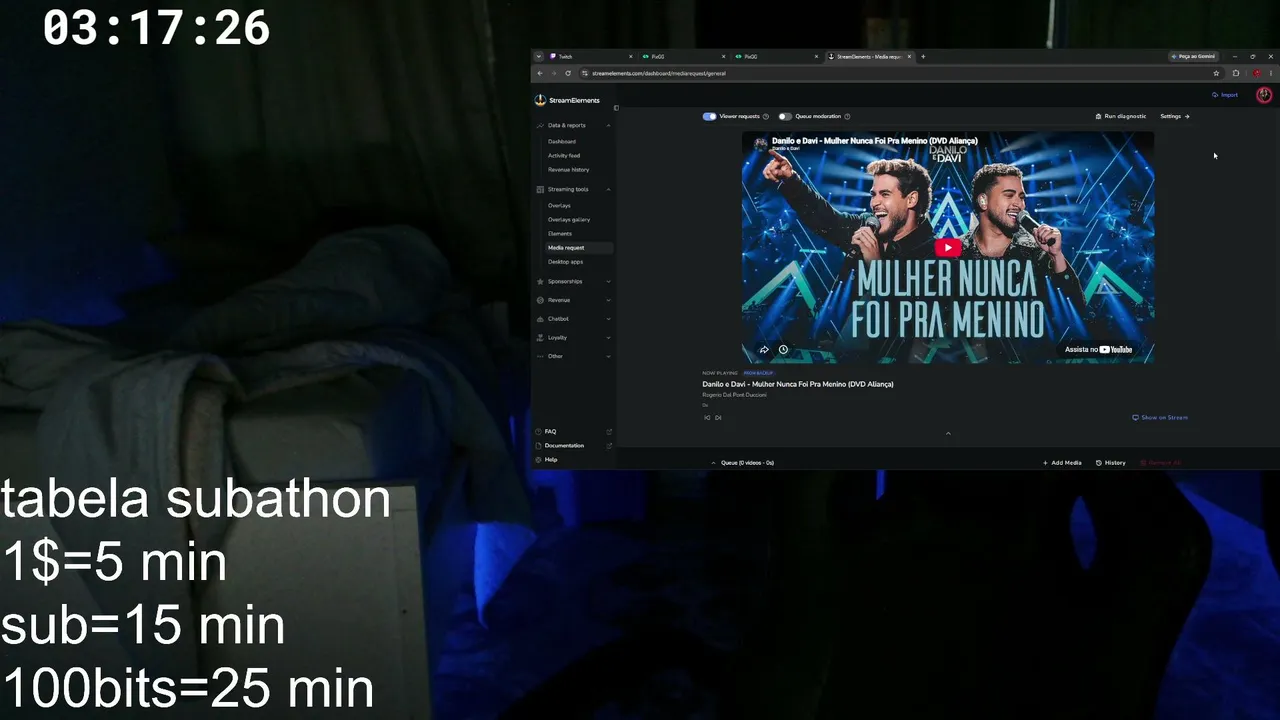
Task: Skip to the previous media track
Action: click(x=707, y=417)
